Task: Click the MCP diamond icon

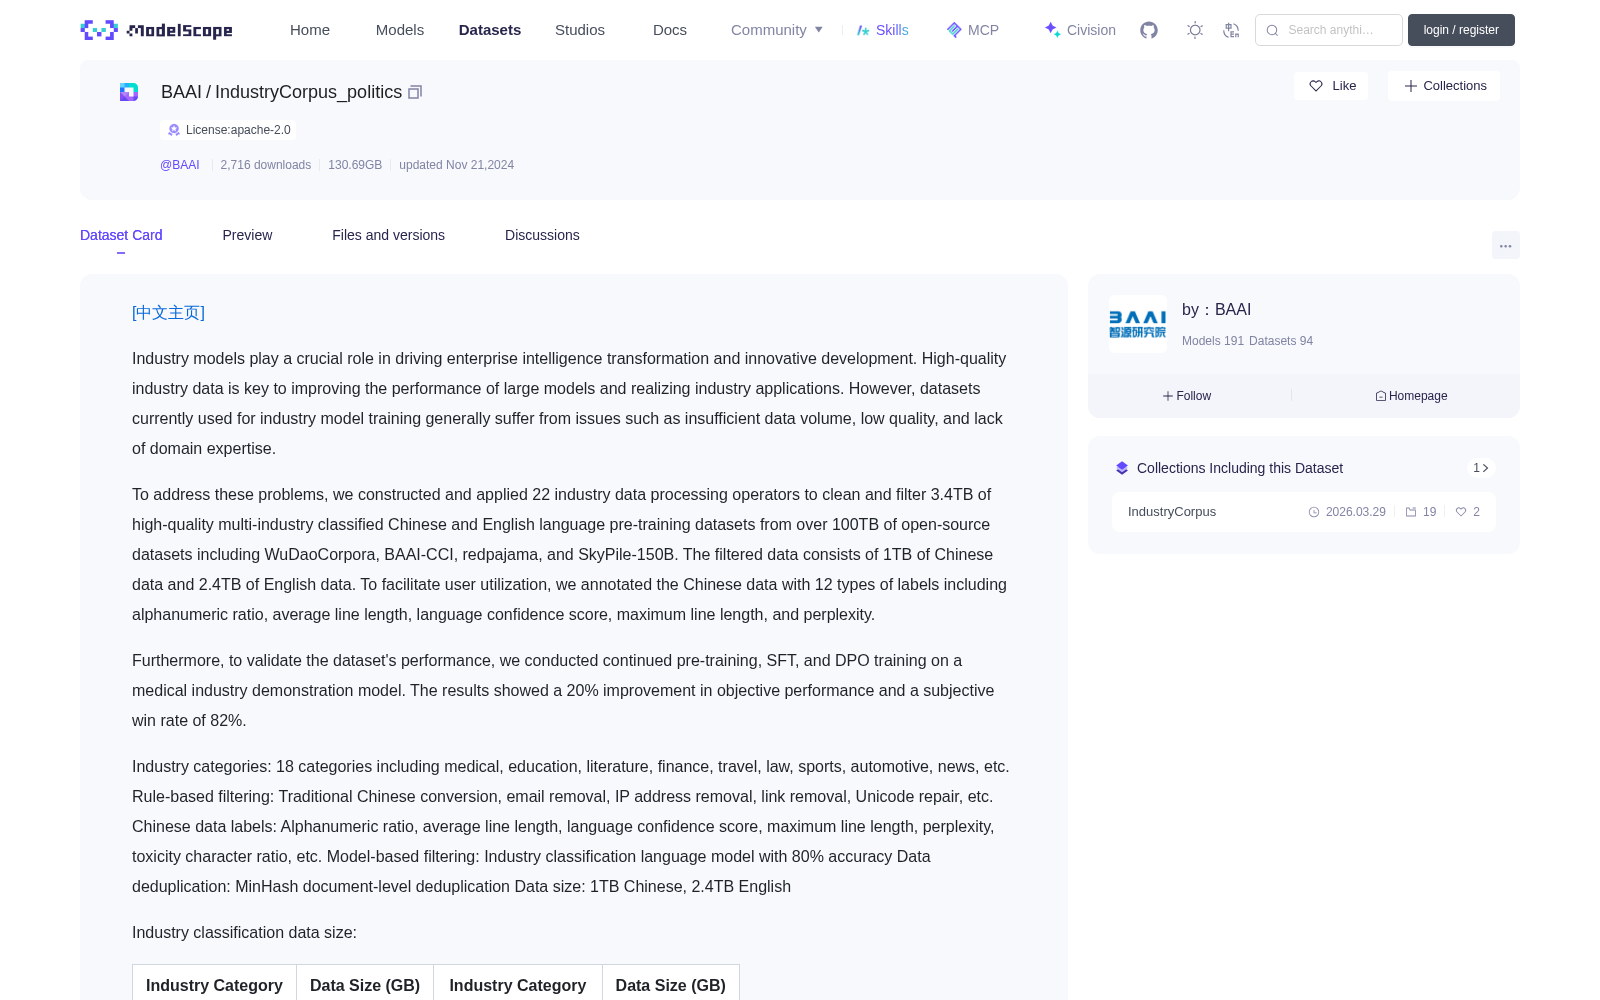Action: (954, 30)
